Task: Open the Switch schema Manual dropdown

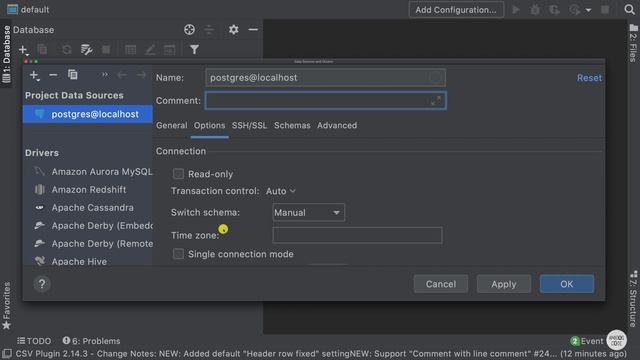Action: tap(308, 213)
